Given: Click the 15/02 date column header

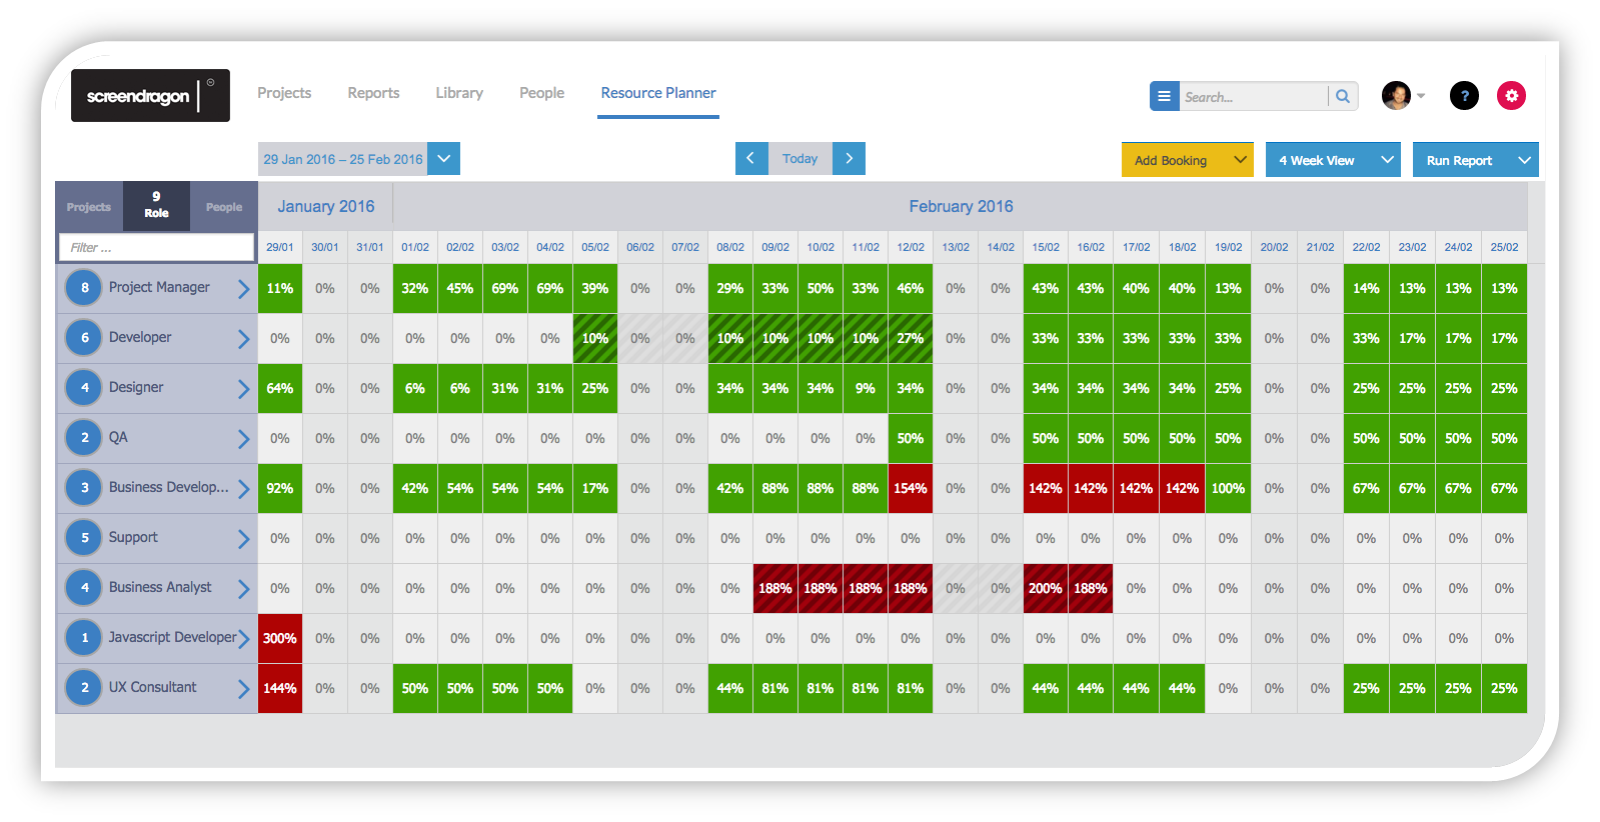Looking at the screenshot, I should tap(1045, 247).
